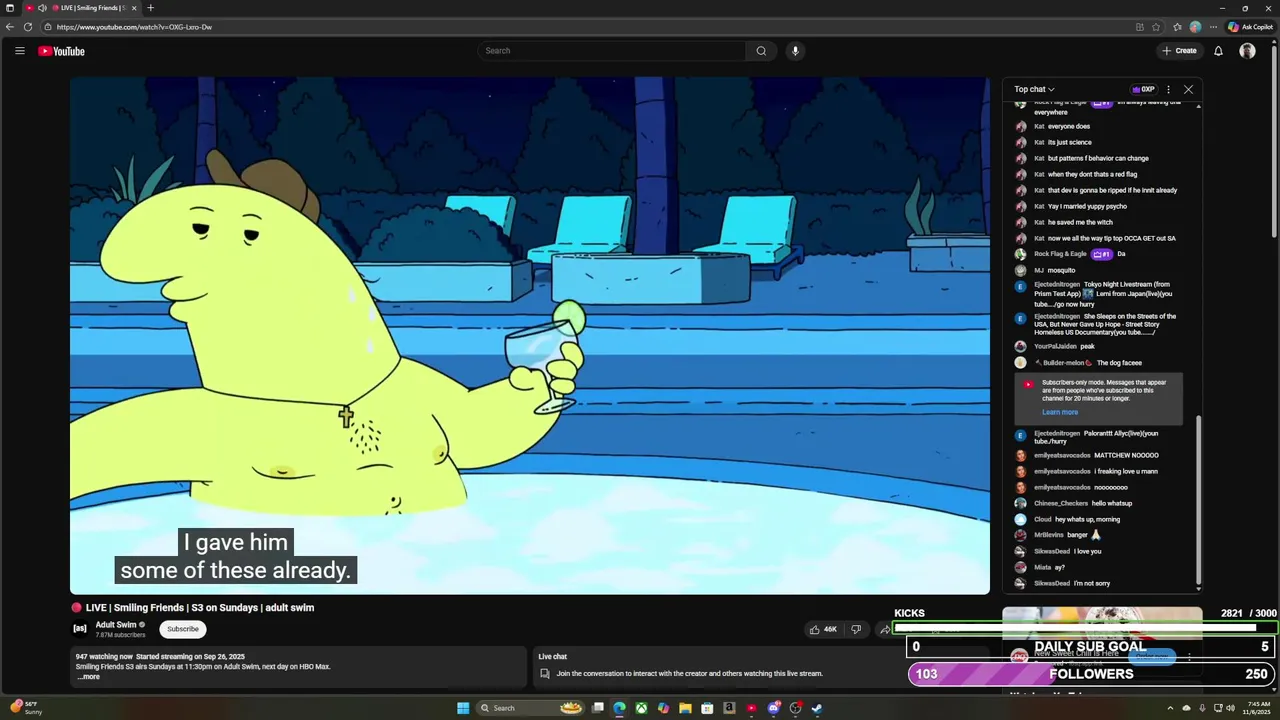Screen dimensions: 1280x720
Task: Open a new browser tab
Action: tap(150, 8)
